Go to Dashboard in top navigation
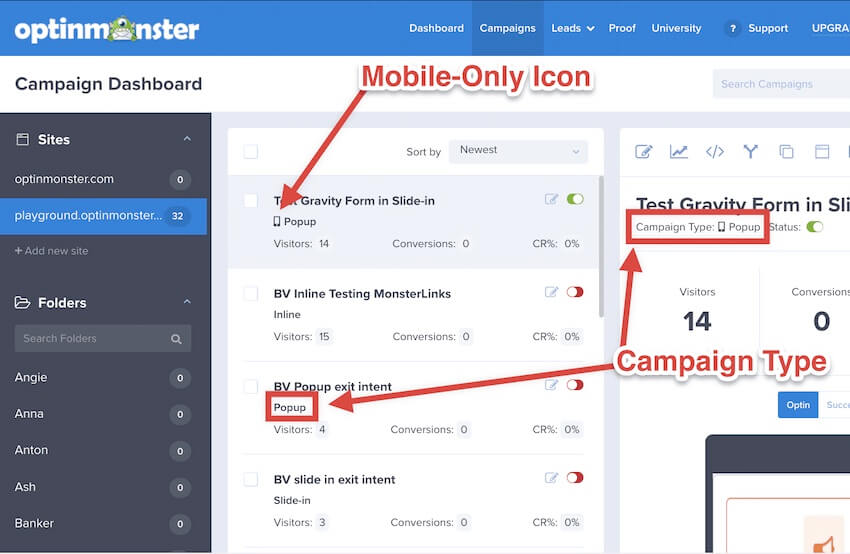 click(x=436, y=28)
